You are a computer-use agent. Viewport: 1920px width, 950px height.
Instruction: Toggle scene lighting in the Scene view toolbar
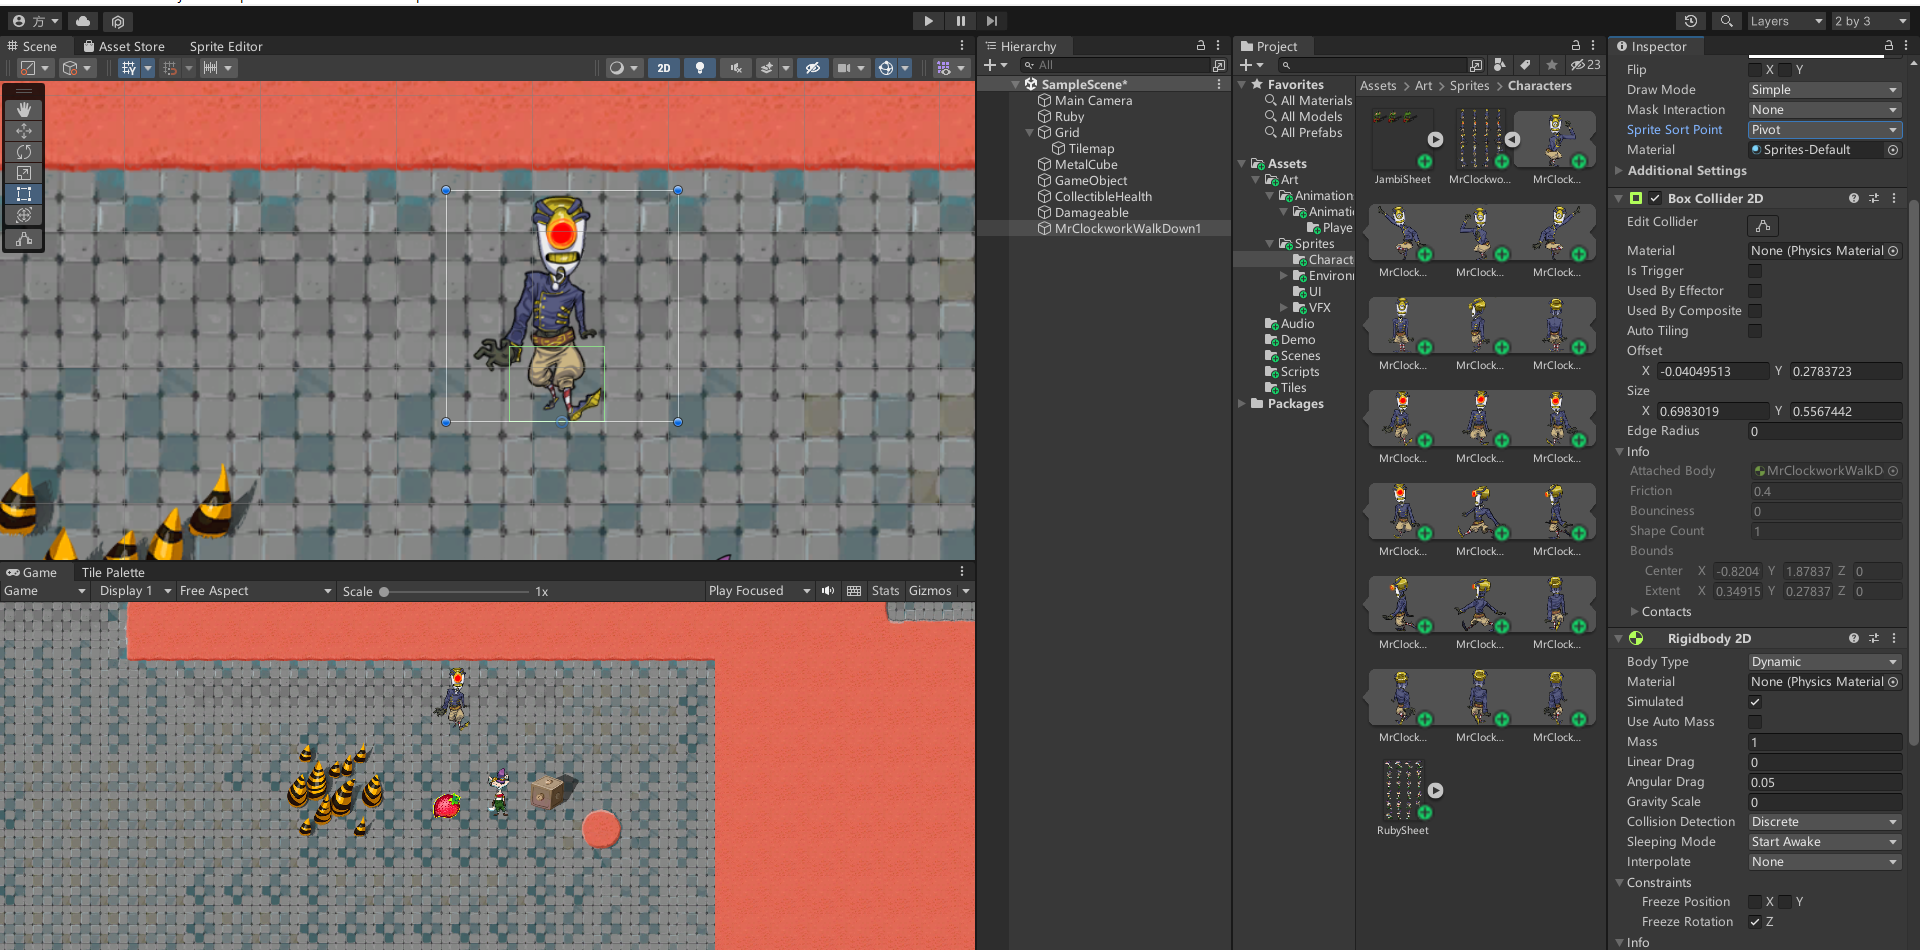700,68
